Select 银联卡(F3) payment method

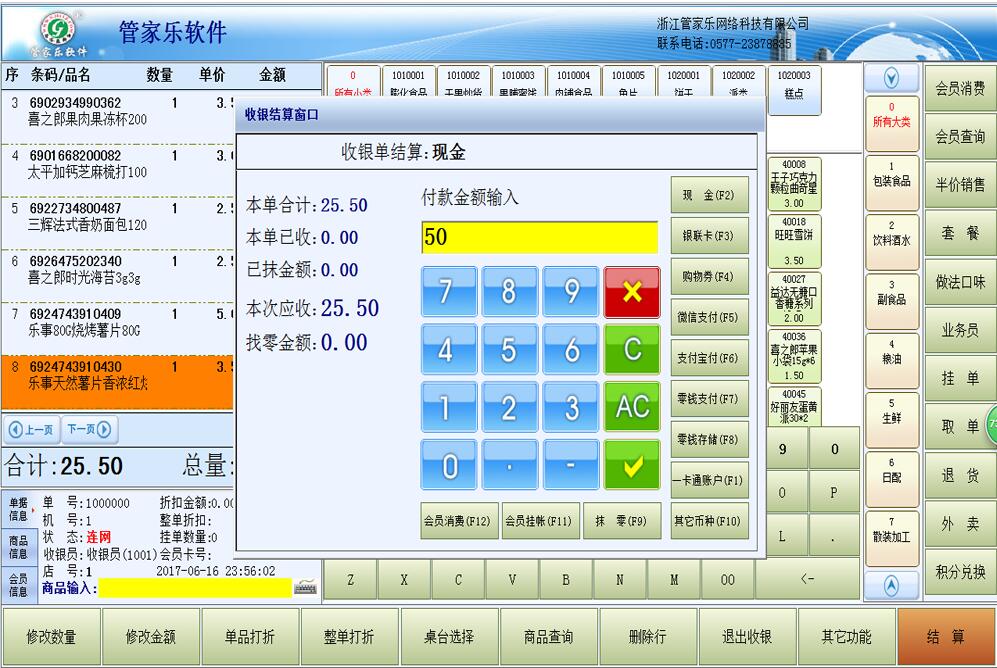click(710, 236)
